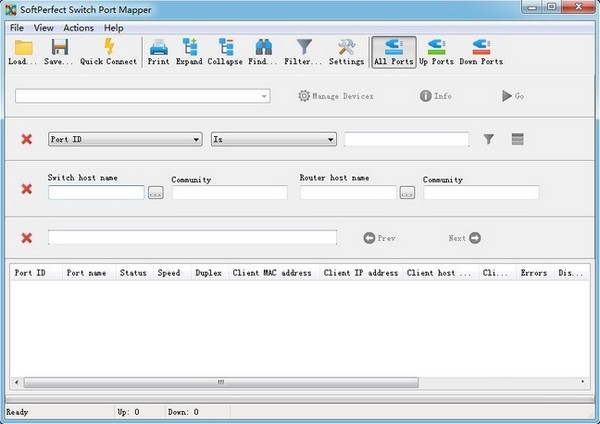Open the 'Is' condition dropdown
Screen dimensions: 600x424
point(329,140)
